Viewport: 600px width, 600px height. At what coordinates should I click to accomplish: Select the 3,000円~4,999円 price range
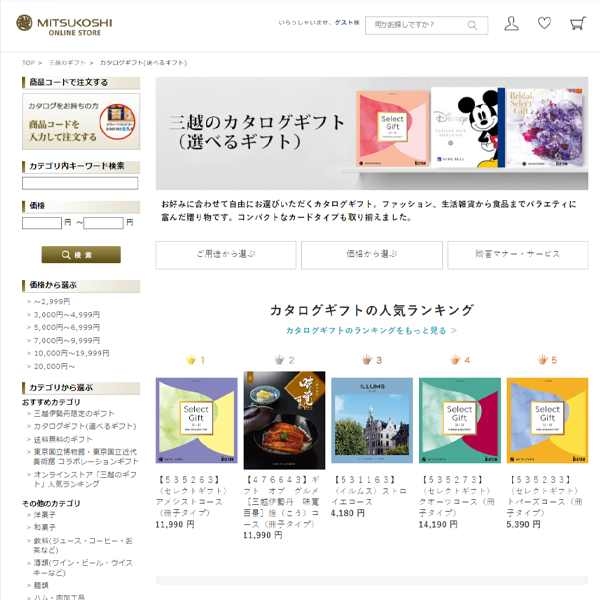[67, 315]
